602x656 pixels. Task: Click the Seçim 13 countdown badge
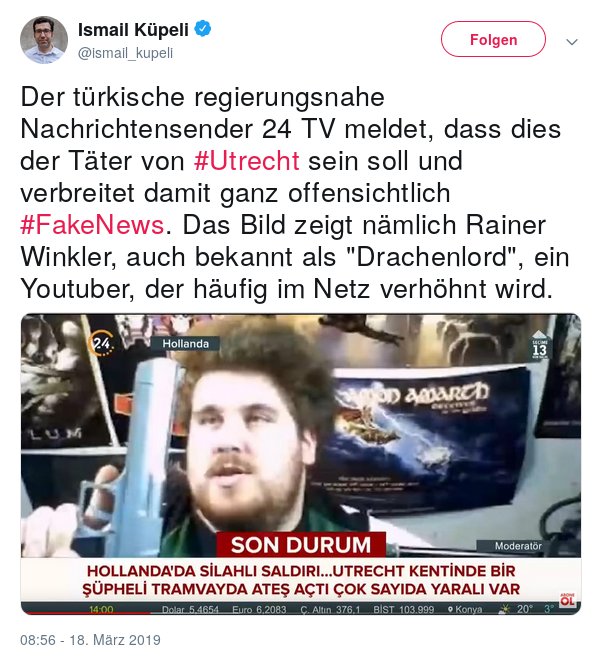click(540, 346)
